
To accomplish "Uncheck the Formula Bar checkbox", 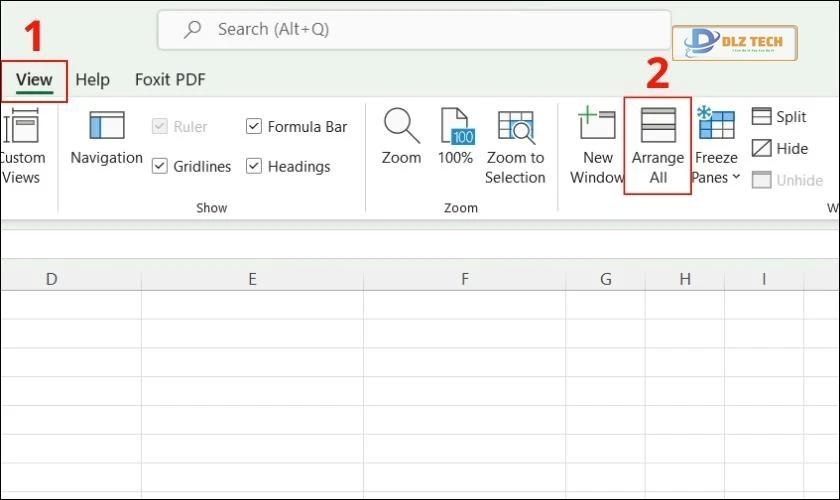I will click(x=253, y=126).
